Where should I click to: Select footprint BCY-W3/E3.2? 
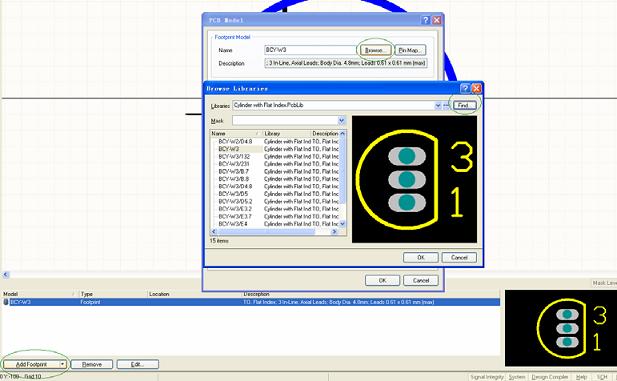click(x=235, y=209)
